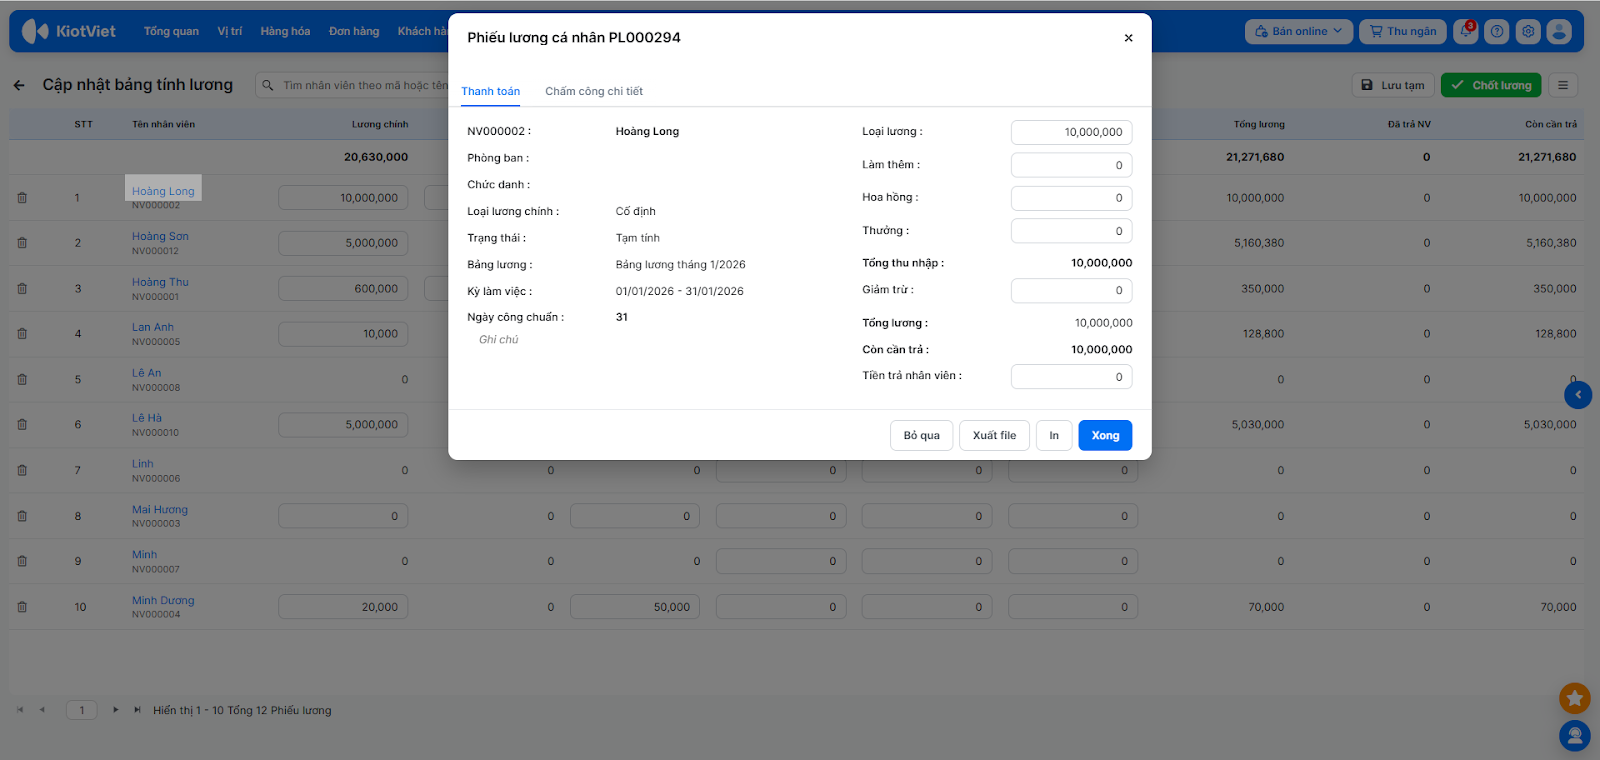Viewport: 1600px width, 760px height.
Task: Expand the blue side panel chevron
Action: (x=1578, y=395)
